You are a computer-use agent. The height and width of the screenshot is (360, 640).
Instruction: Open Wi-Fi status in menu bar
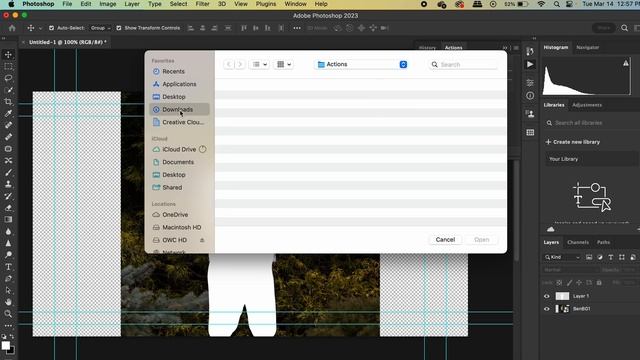coord(541,4)
